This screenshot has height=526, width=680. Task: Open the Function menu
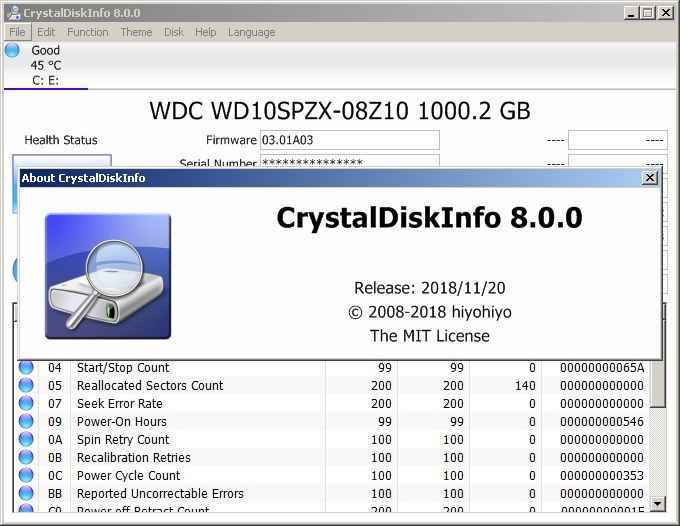(88, 32)
